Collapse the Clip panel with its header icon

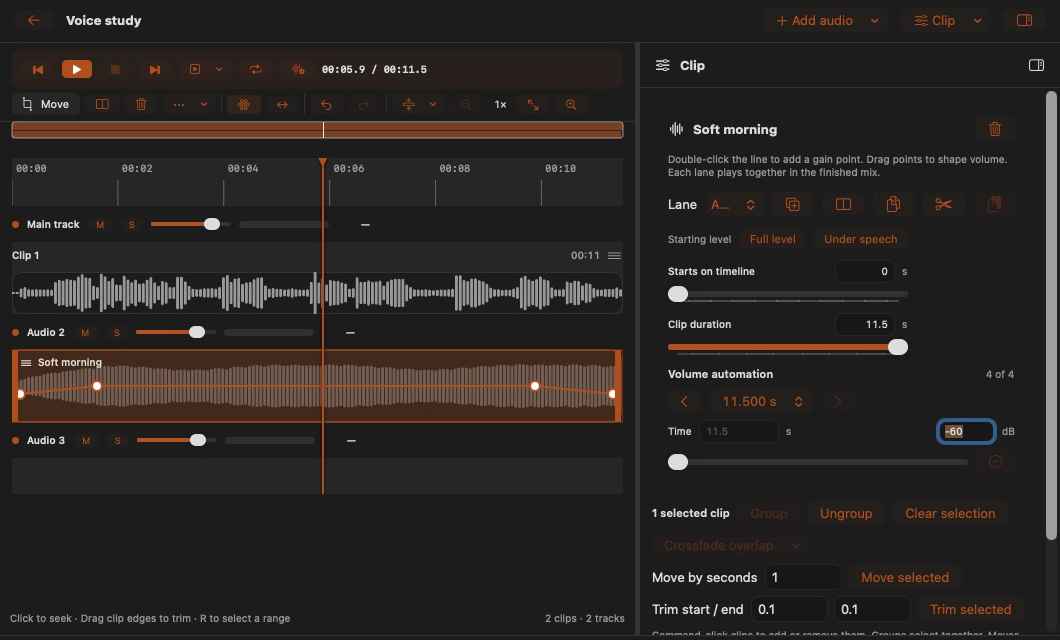1036,65
